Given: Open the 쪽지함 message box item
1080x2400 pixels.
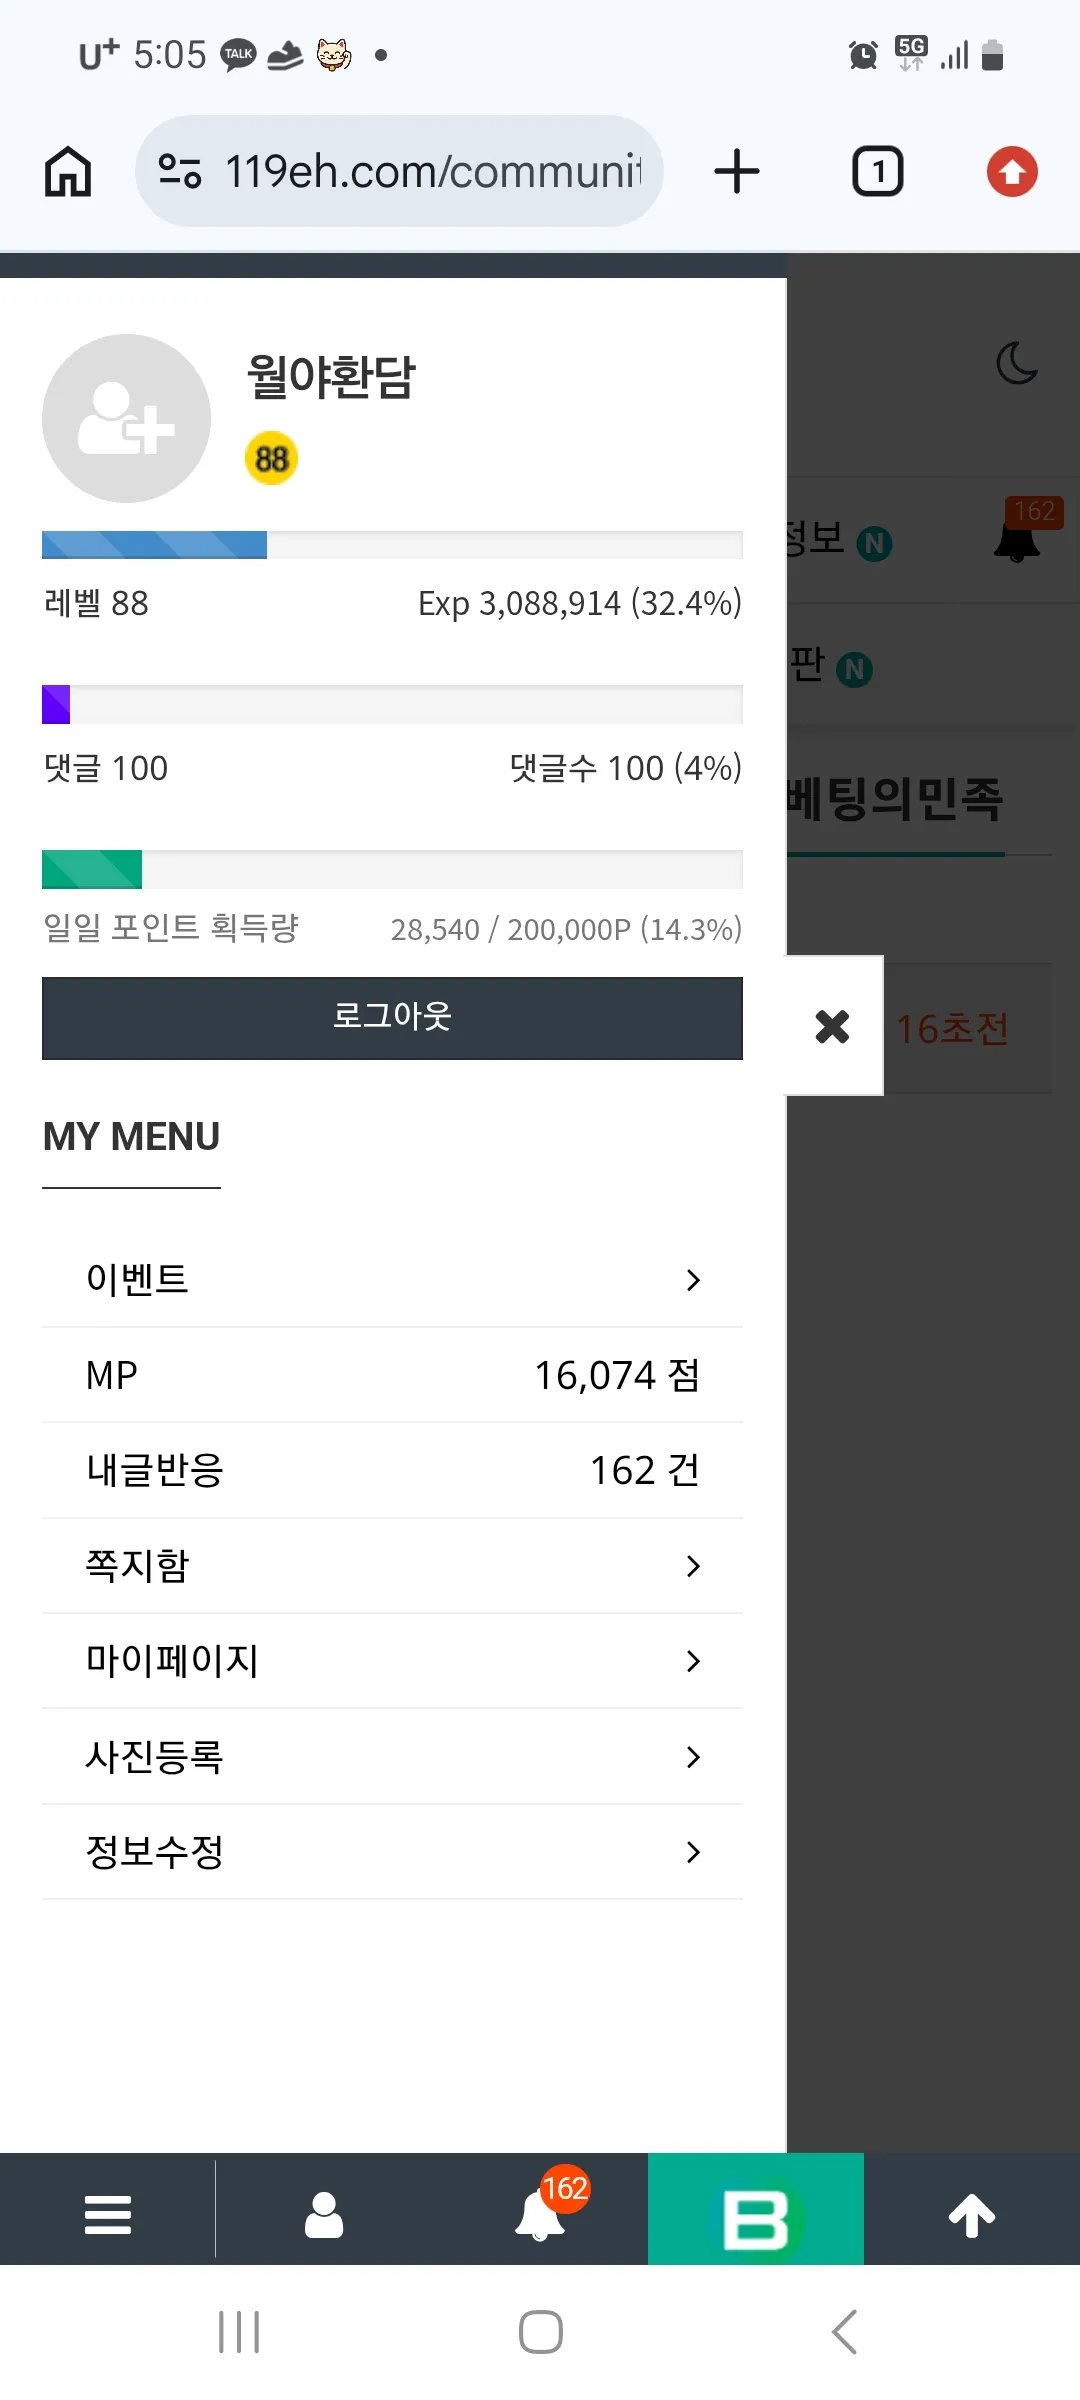Looking at the screenshot, I should (x=392, y=1566).
